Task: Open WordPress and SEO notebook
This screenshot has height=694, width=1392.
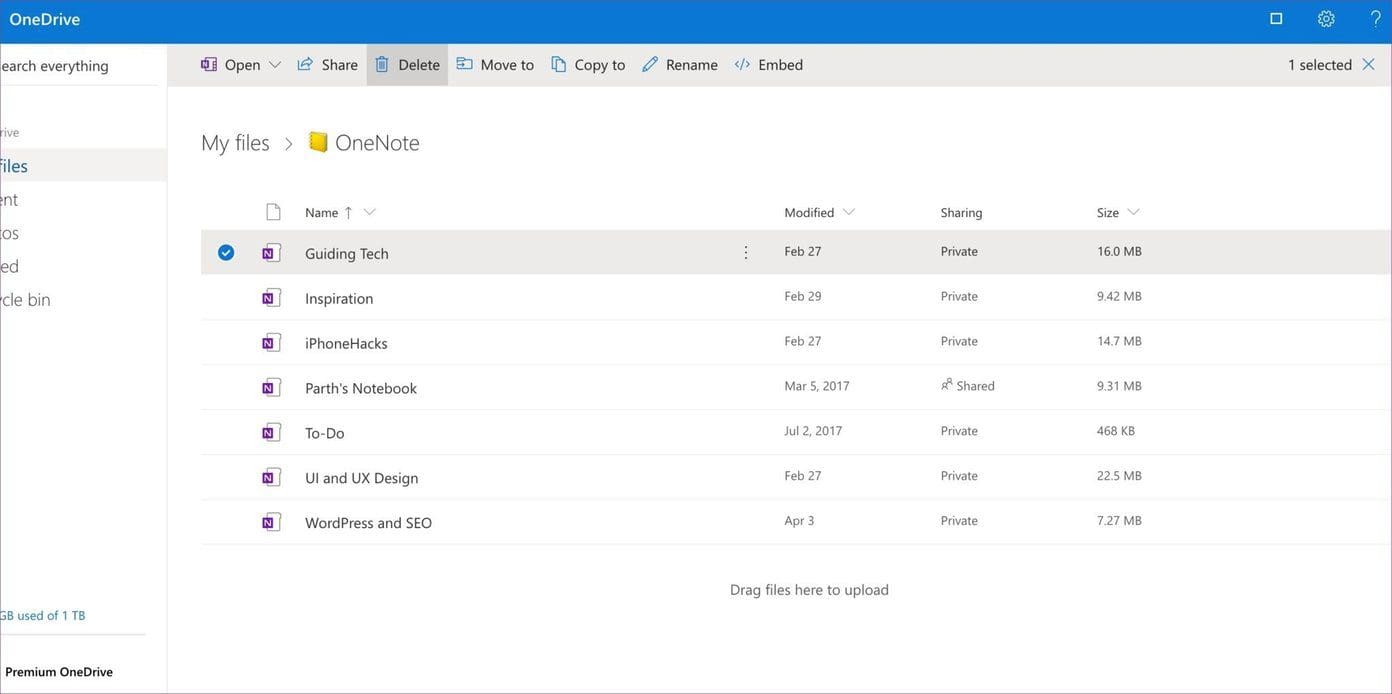Action: pyautogui.click(x=368, y=523)
